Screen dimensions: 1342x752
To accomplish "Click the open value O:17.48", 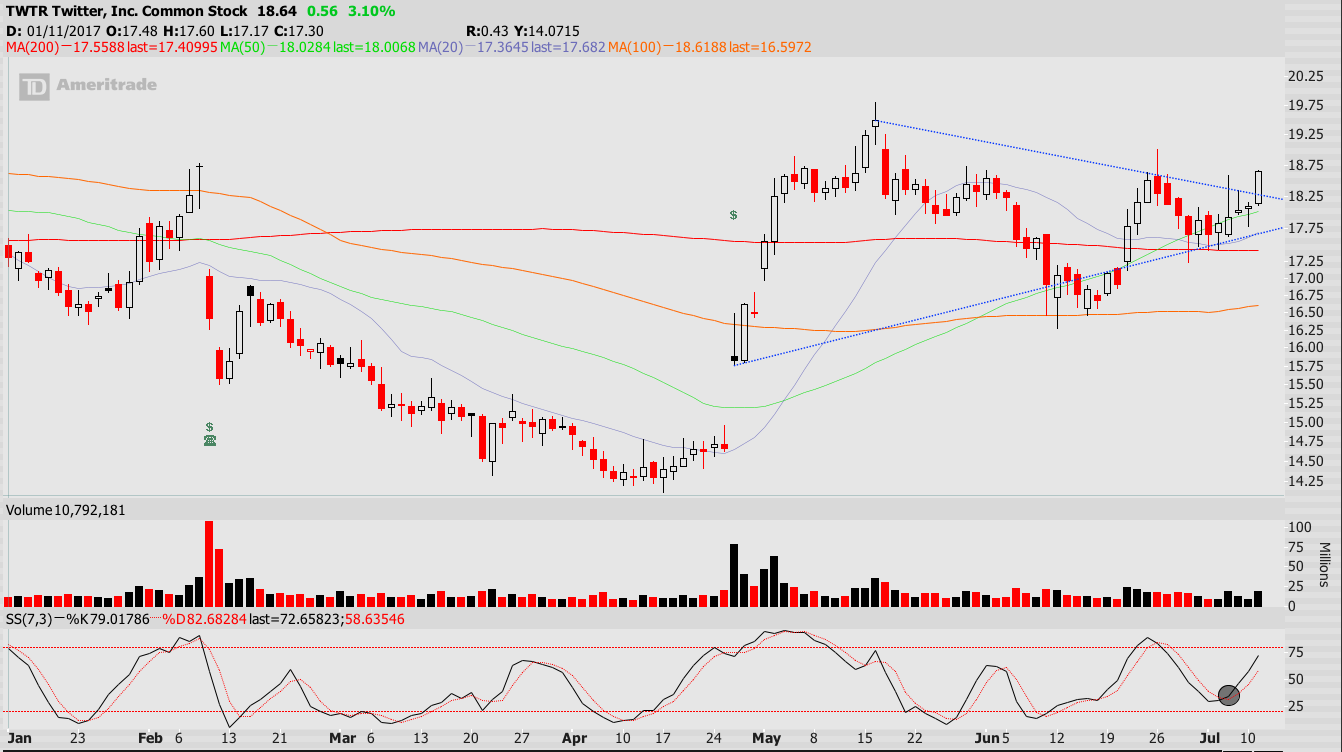I will point(132,31).
